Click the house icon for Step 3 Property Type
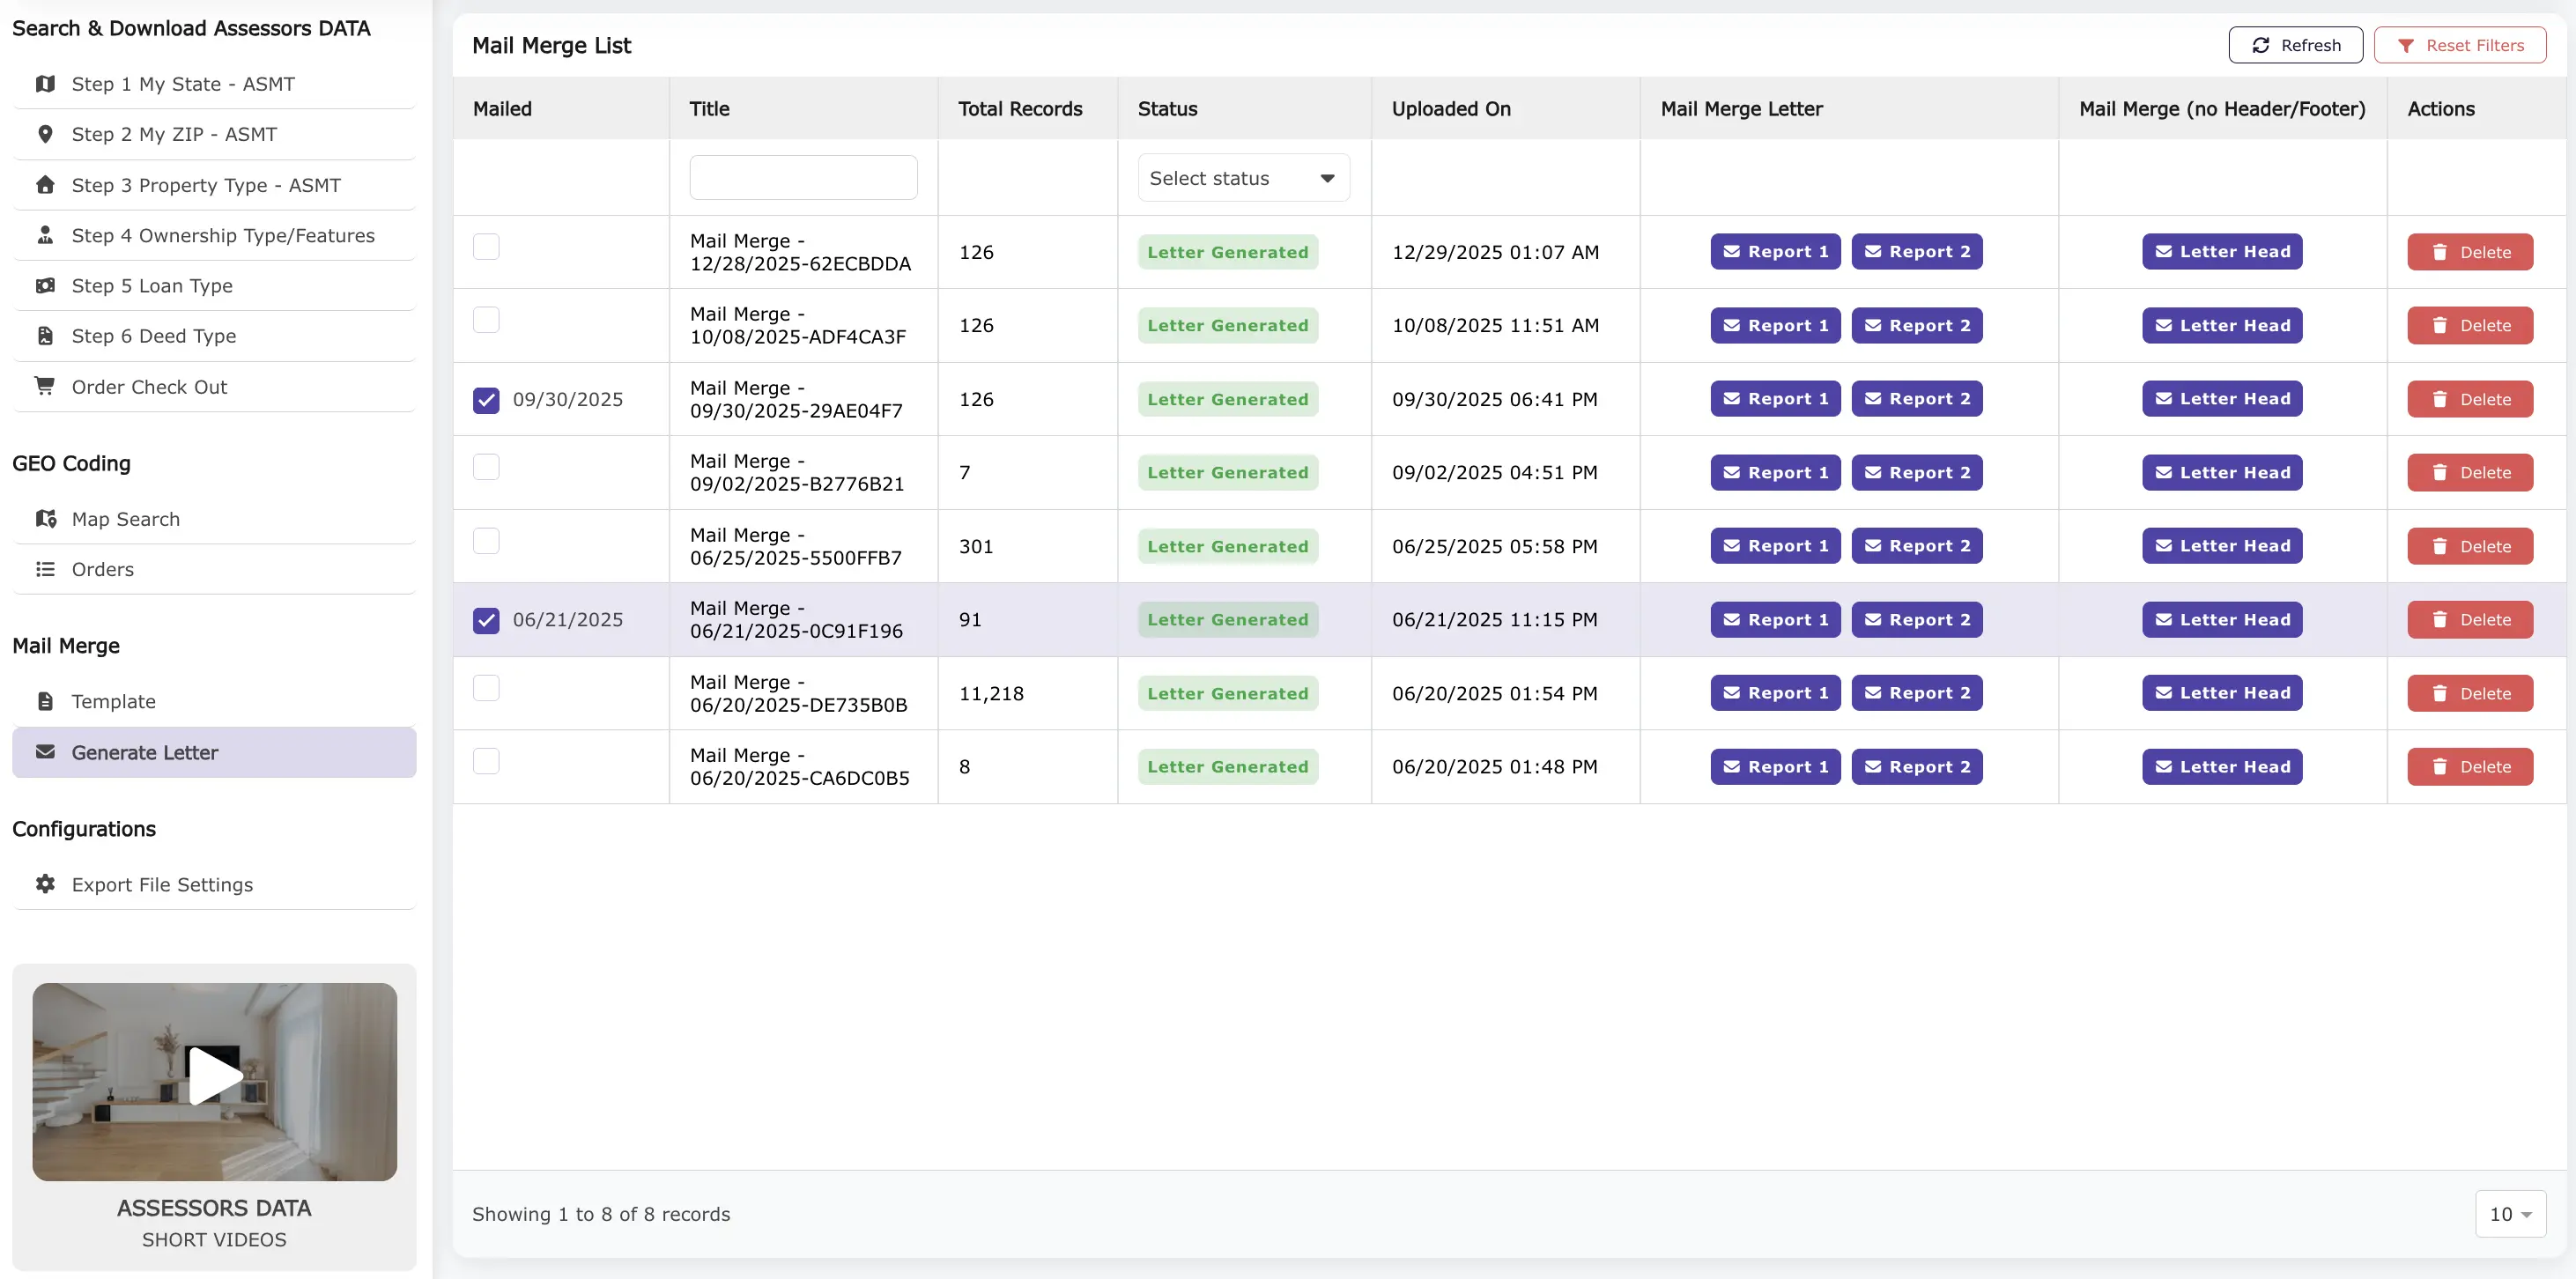The width and height of the screenshot is (2576, 1279). pyautogui.click(x=45, y=185)
